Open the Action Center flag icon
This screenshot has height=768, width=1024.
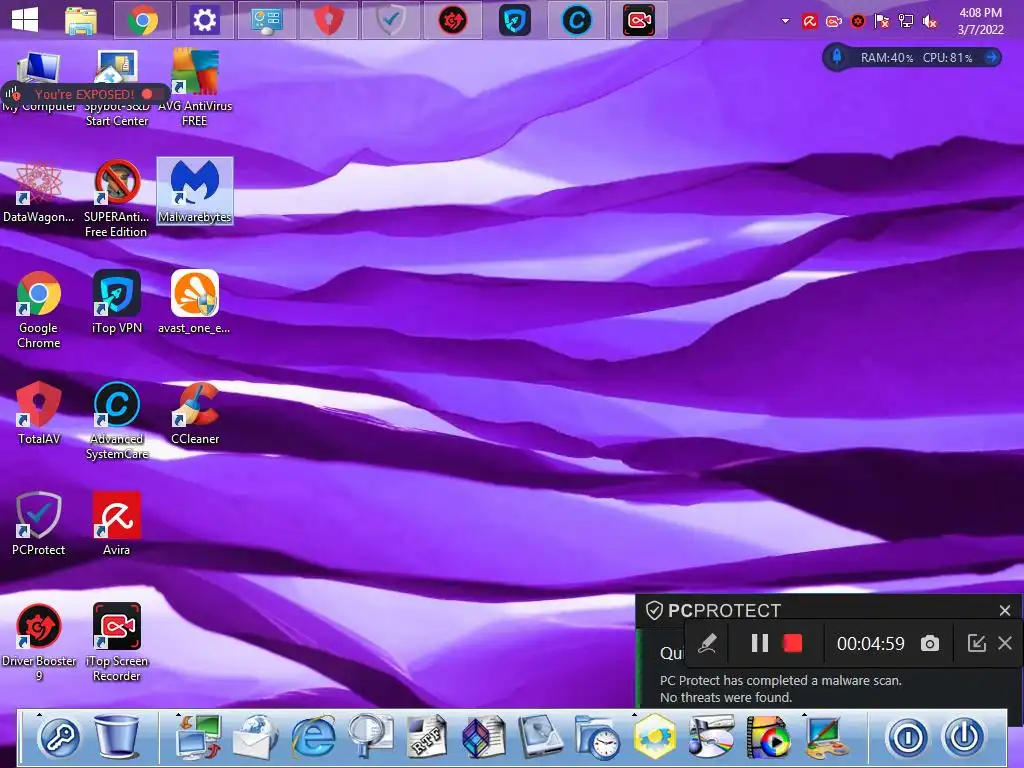[x=882, y=22]
